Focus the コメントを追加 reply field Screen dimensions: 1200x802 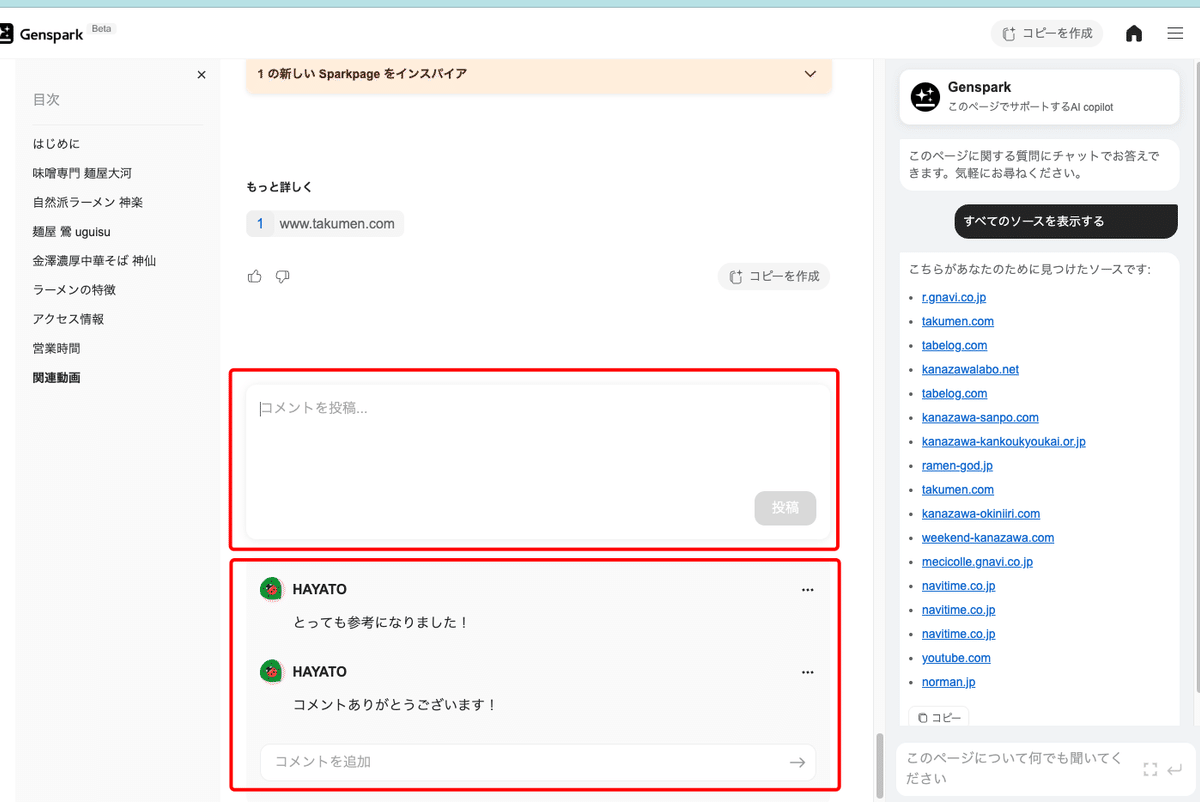(538, 762)
